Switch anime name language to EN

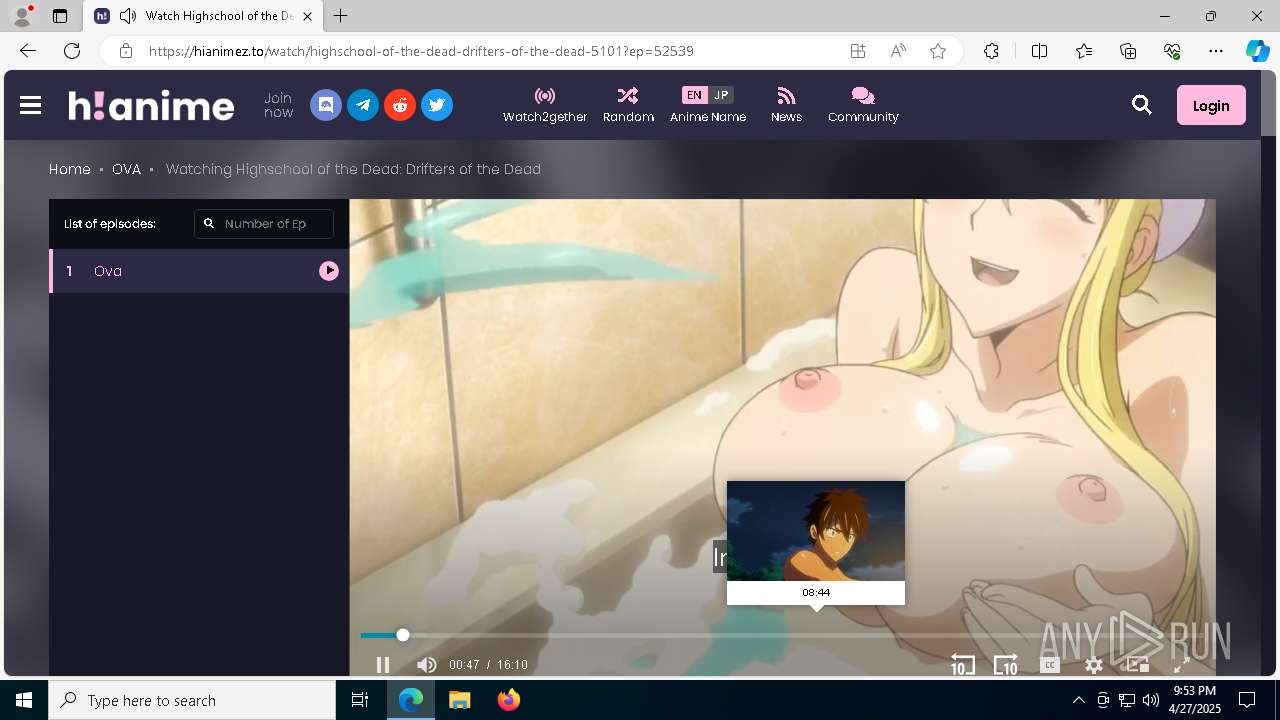[694, 95]
